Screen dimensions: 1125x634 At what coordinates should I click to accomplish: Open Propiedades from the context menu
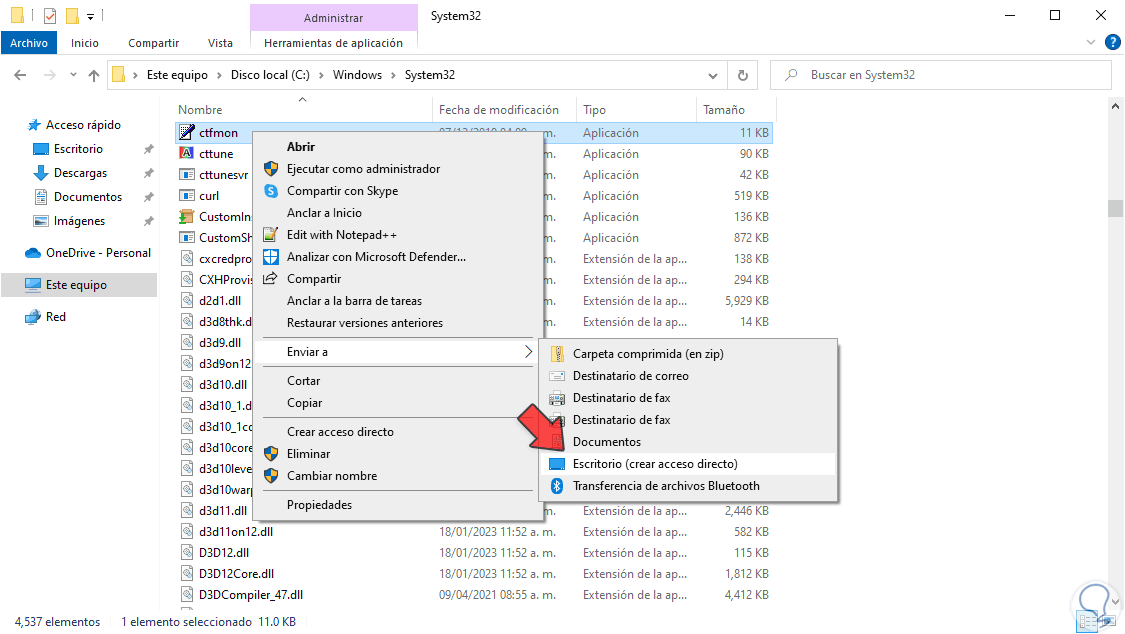pos(399,505)
